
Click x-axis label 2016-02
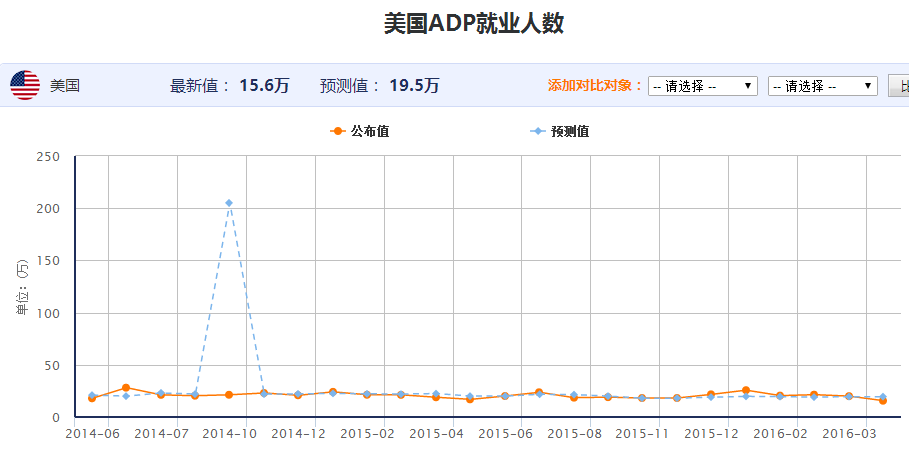click(780, 434)
